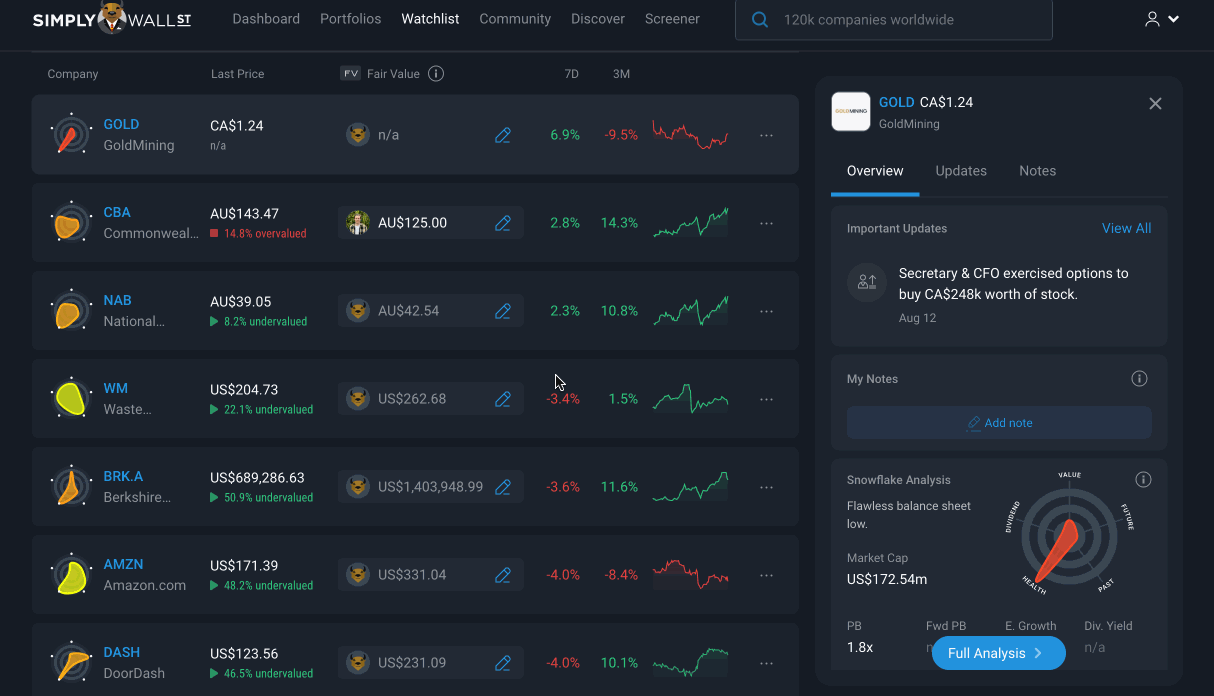The height and width of the screenshot is (696, 1214).
Task: Open more options for BRK.A row
Action: (x=767, y=487)
